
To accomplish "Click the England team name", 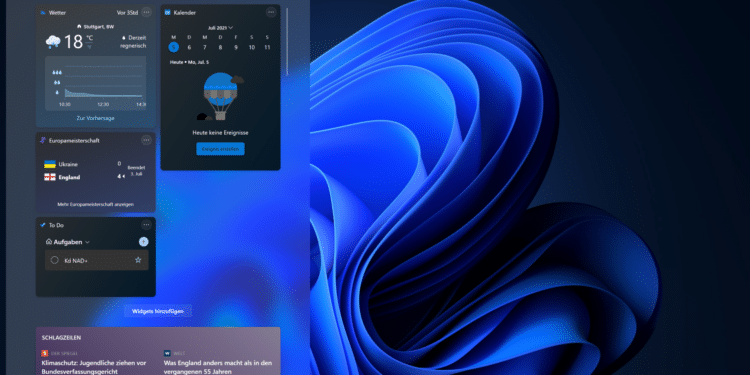I will 69,177.
